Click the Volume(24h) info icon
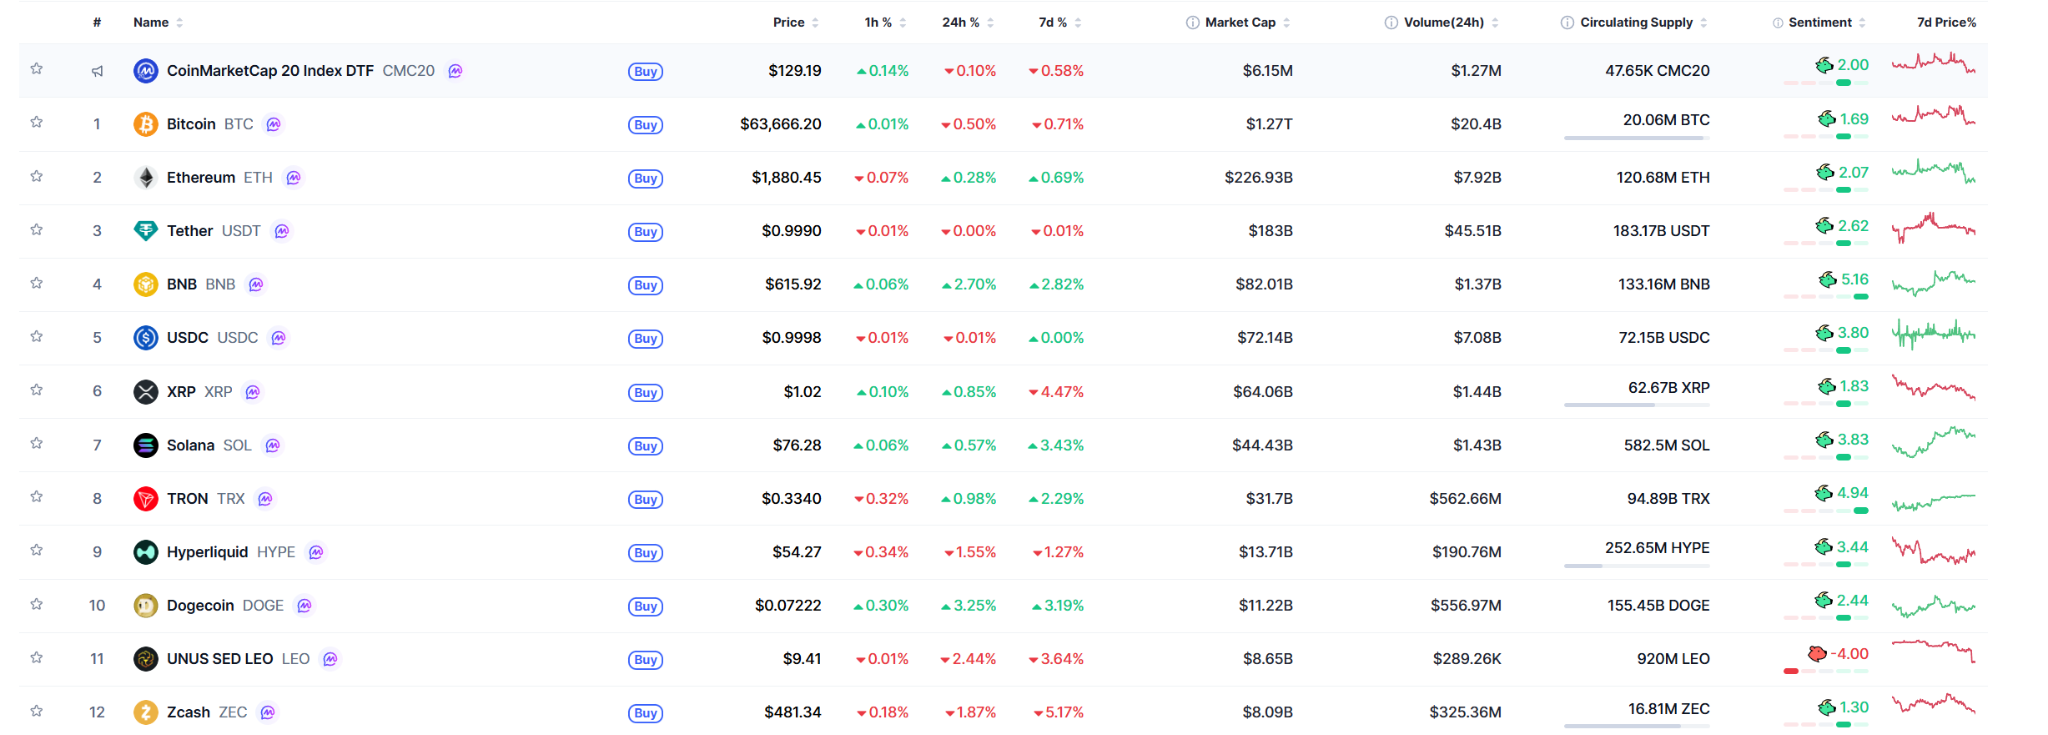Screen dimensions: 2048x735 [1392, 23]
